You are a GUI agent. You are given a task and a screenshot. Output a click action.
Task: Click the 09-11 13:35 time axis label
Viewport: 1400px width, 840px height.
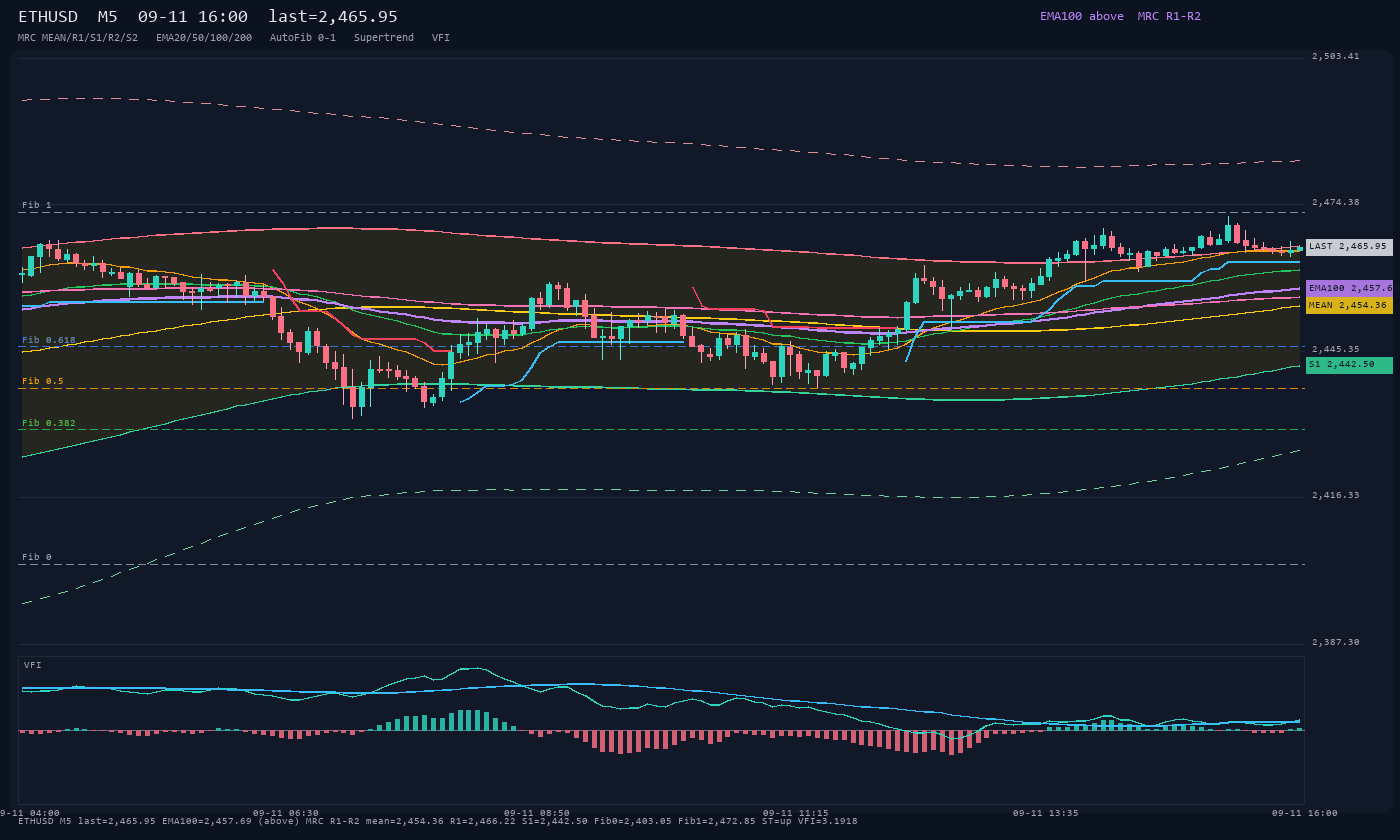coord(1046,813)
